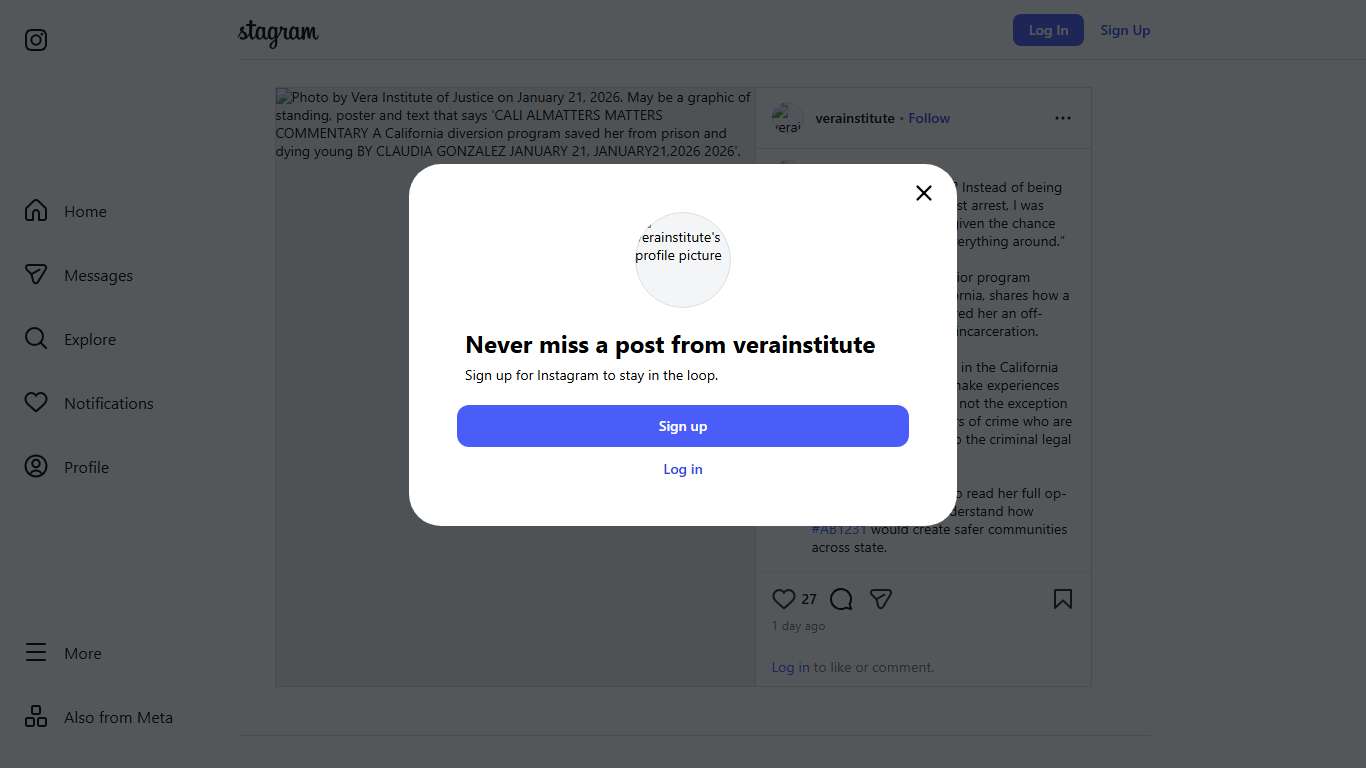Click the Instagram camera logo icon
The height and width of the screenshot is (768, 1366).
36,40
